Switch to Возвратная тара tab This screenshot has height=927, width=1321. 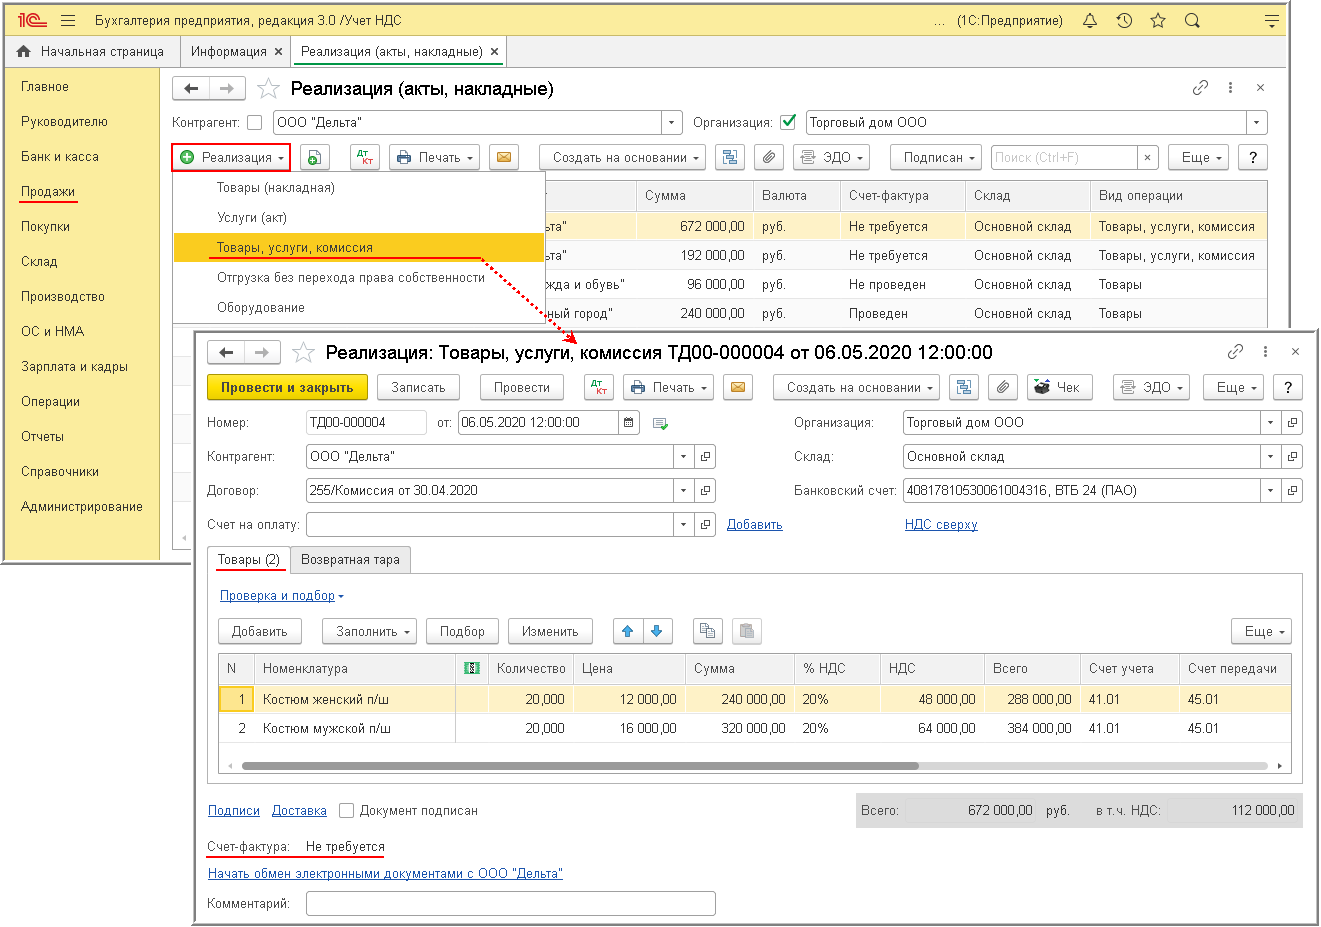point(350,560)
